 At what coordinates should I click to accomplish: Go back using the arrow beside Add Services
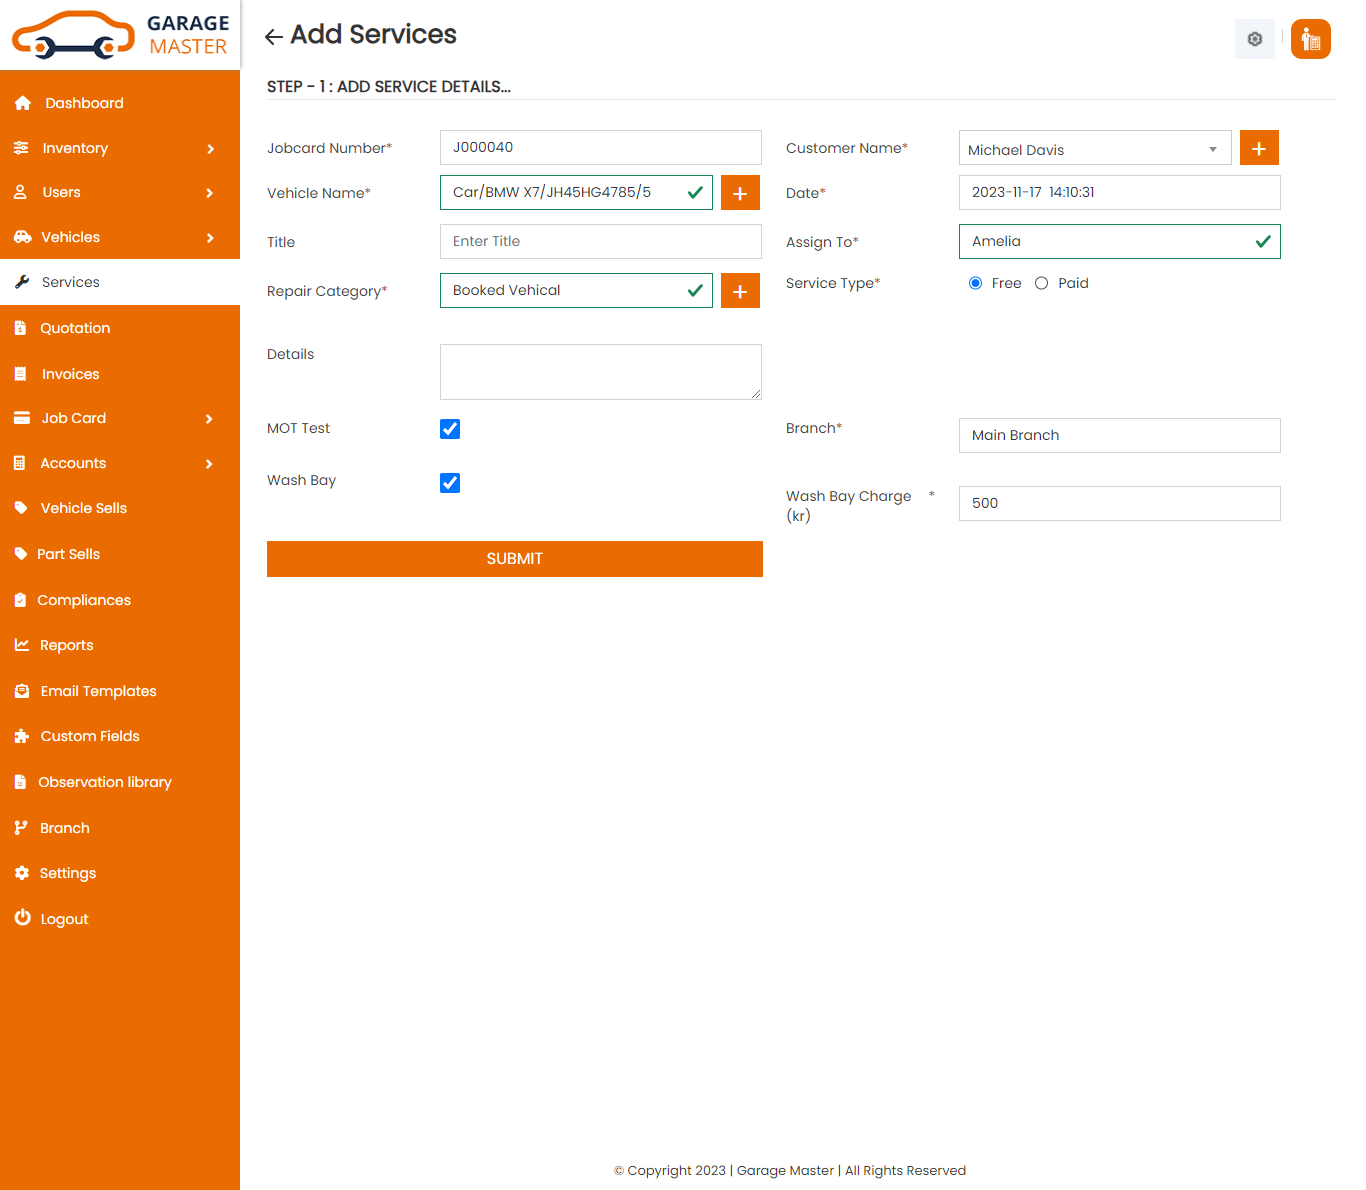point(273,37)
